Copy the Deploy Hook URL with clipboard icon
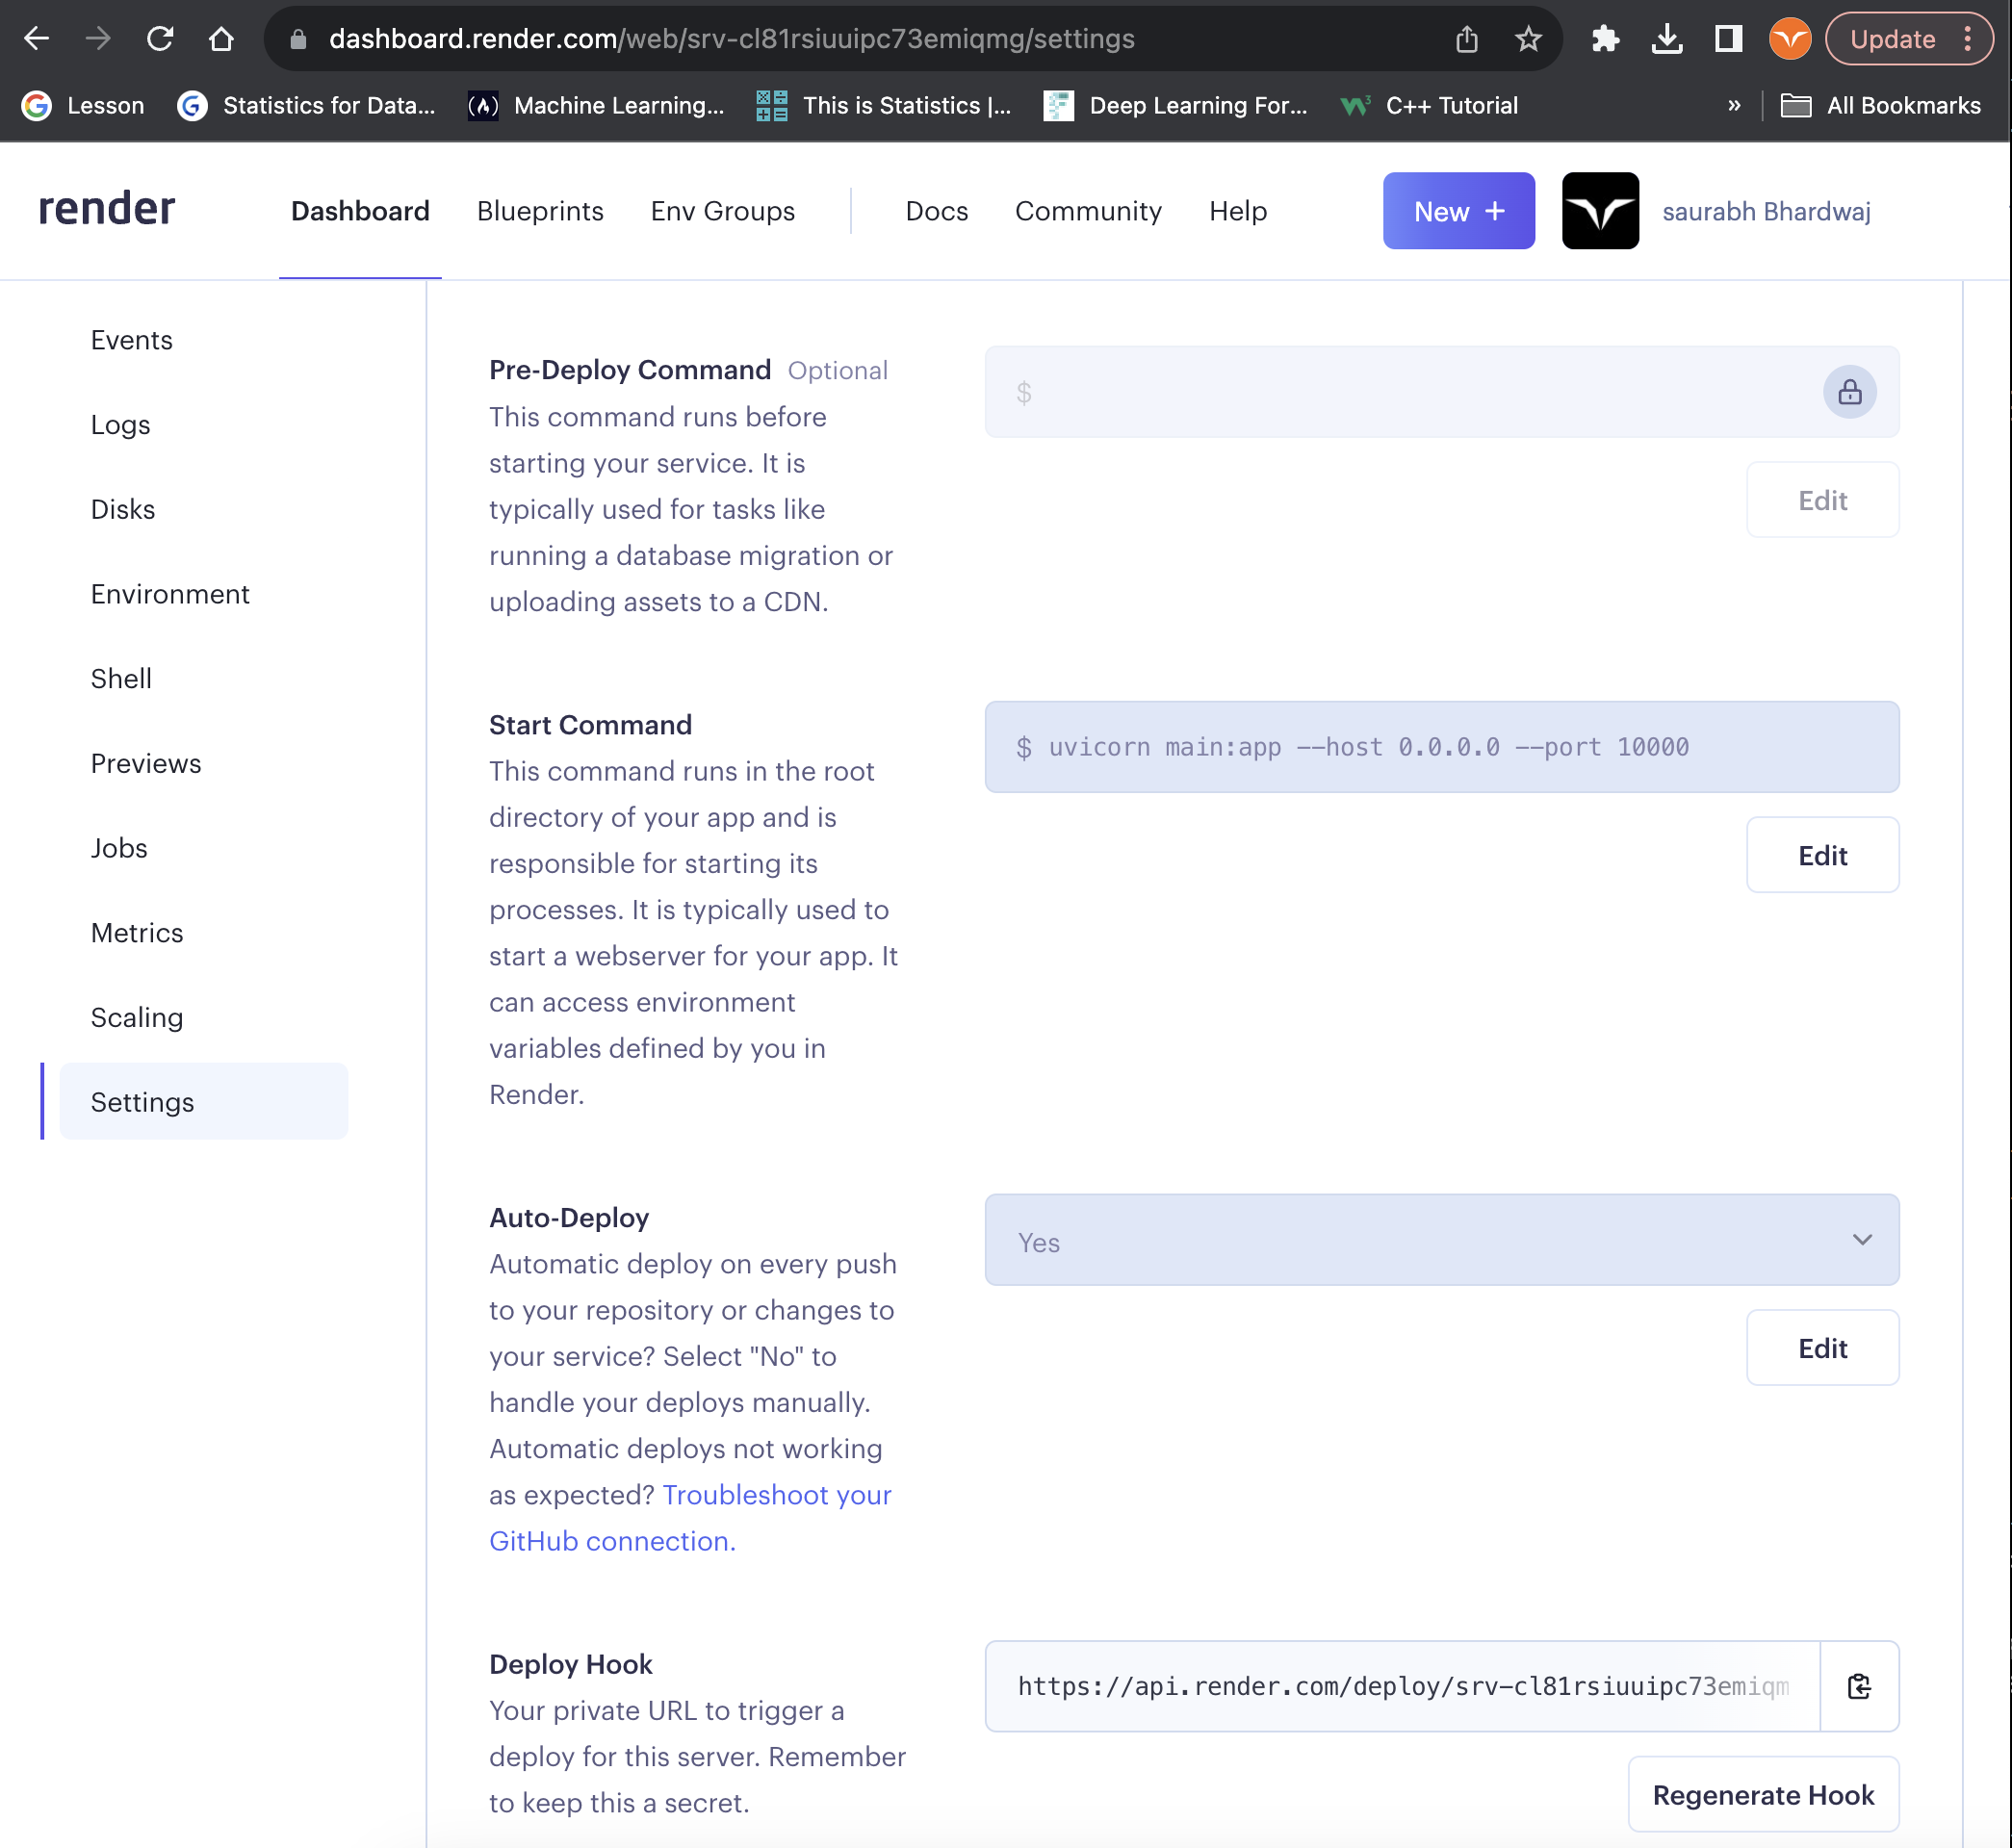 (1858, 1686)
